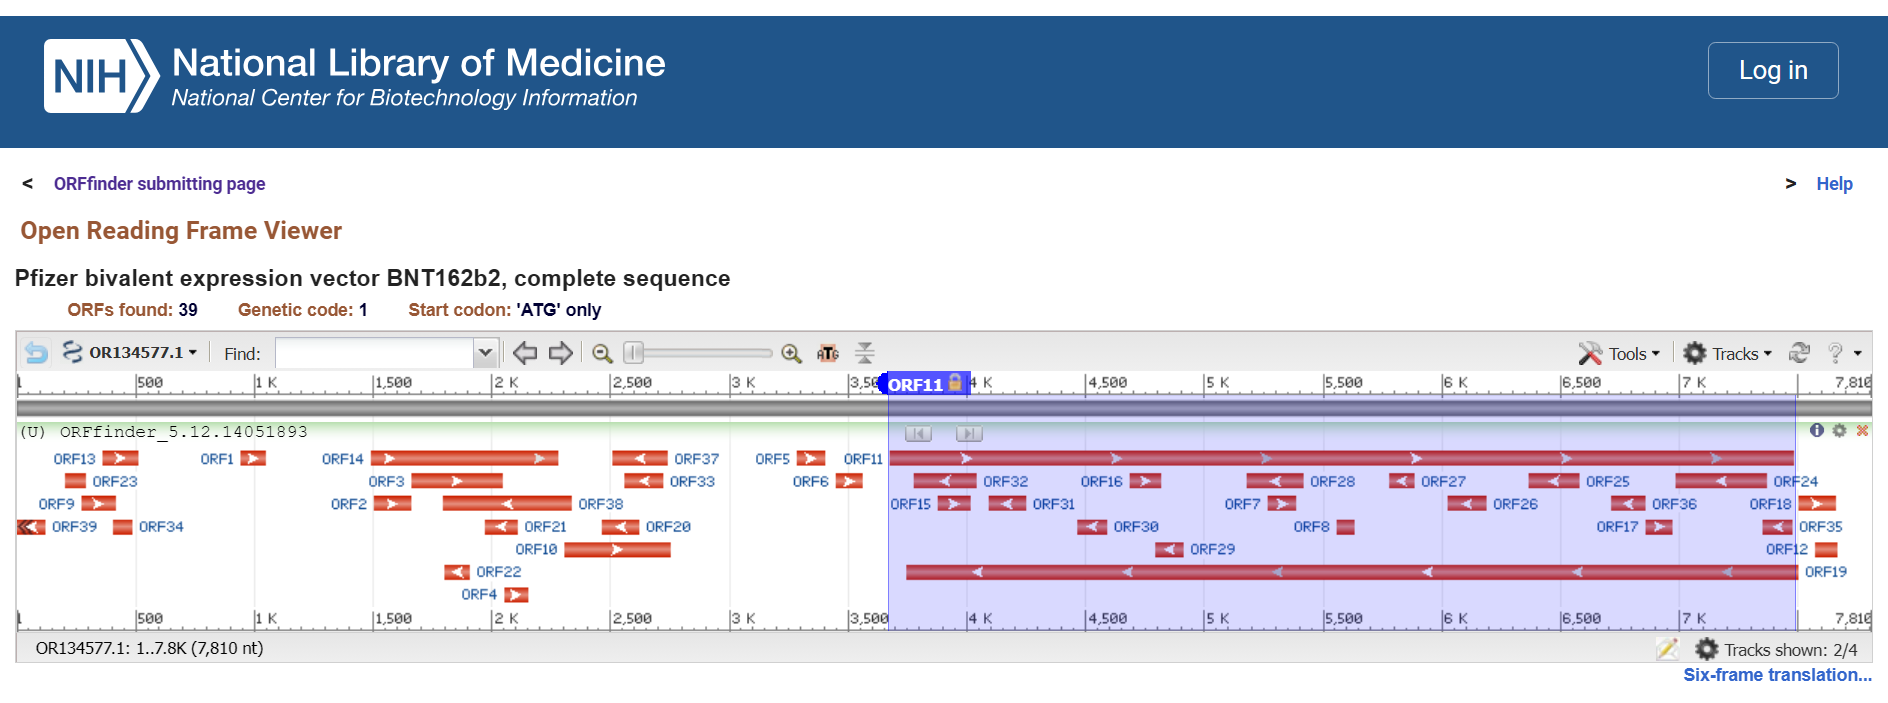
Task: Click status text OR134577.1: 1..7.8K
Action: tap(150, 648)
